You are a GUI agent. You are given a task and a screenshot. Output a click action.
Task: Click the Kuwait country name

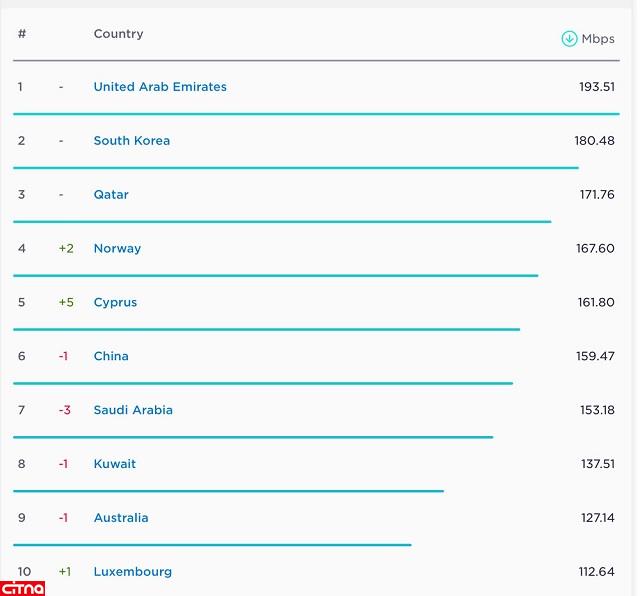tap(114, 465)
